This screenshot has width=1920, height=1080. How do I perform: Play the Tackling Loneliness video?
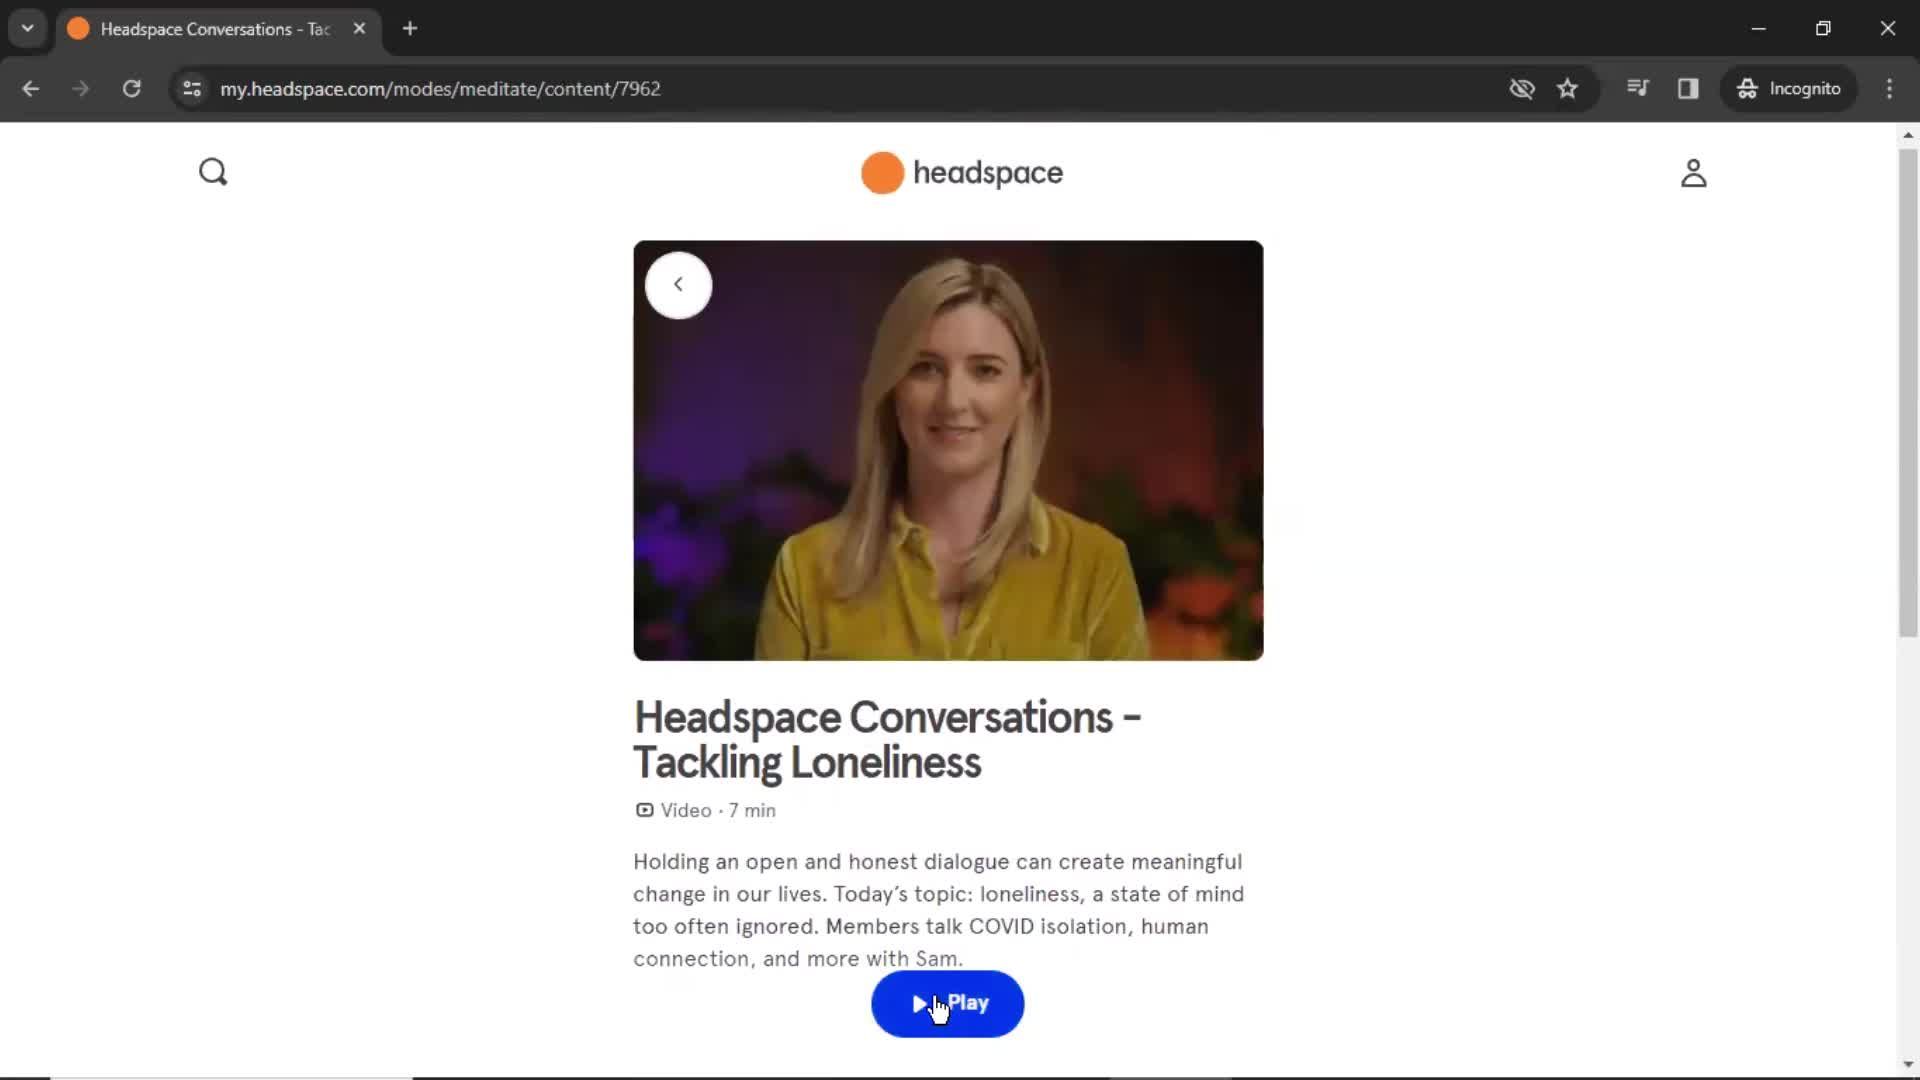point(948,1004)
